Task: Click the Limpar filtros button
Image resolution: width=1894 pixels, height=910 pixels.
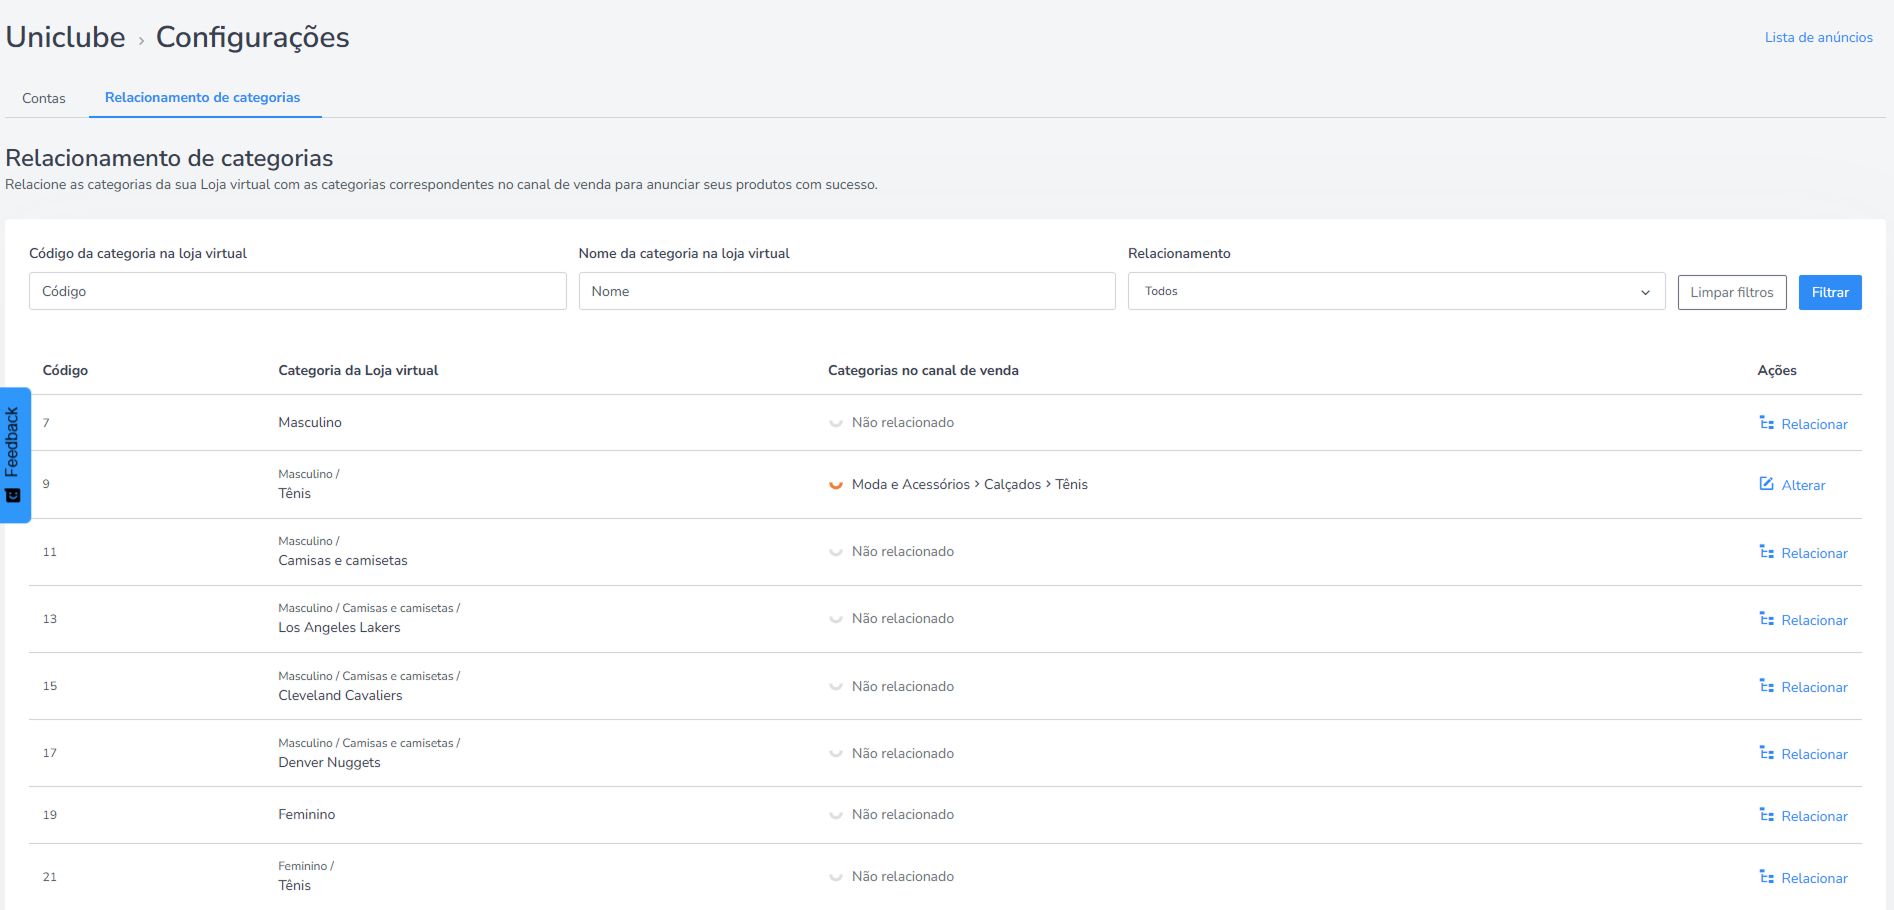Action: (1732, 292)
